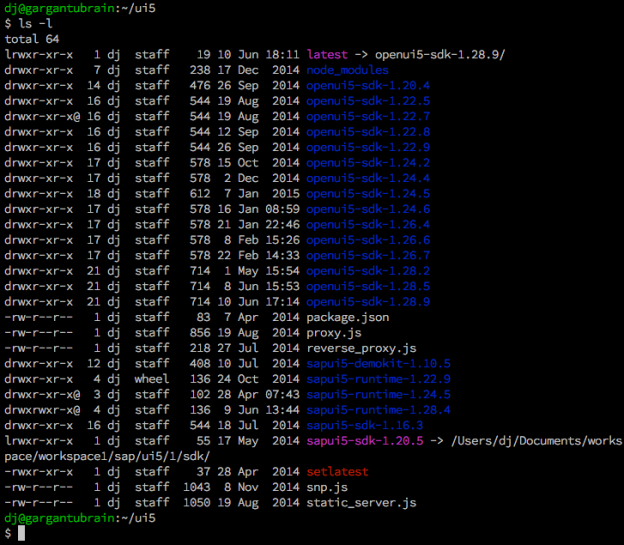Select openui5-sdk-1.22.7 directory name

pyautogui.click(x=368, y=116)
